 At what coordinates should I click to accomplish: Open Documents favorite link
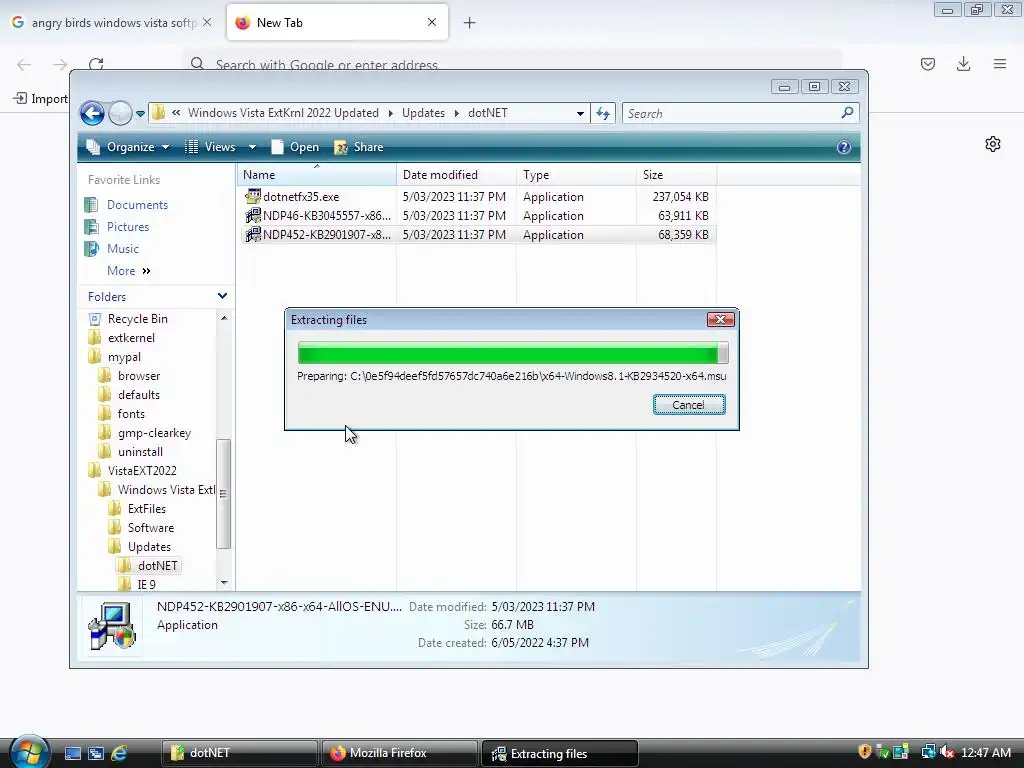pos(137,205)
